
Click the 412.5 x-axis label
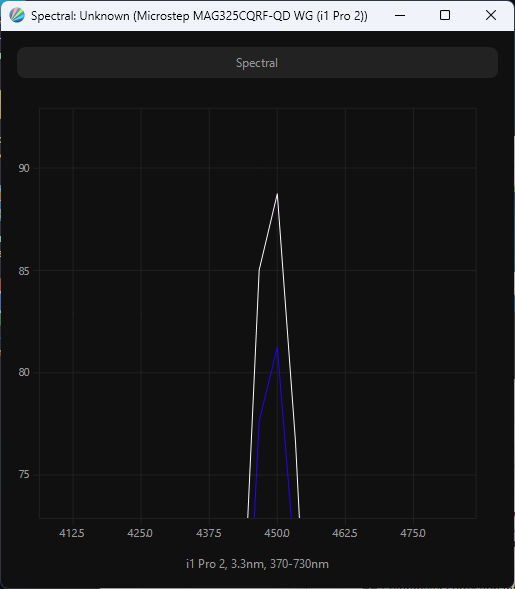coord(72,533)
